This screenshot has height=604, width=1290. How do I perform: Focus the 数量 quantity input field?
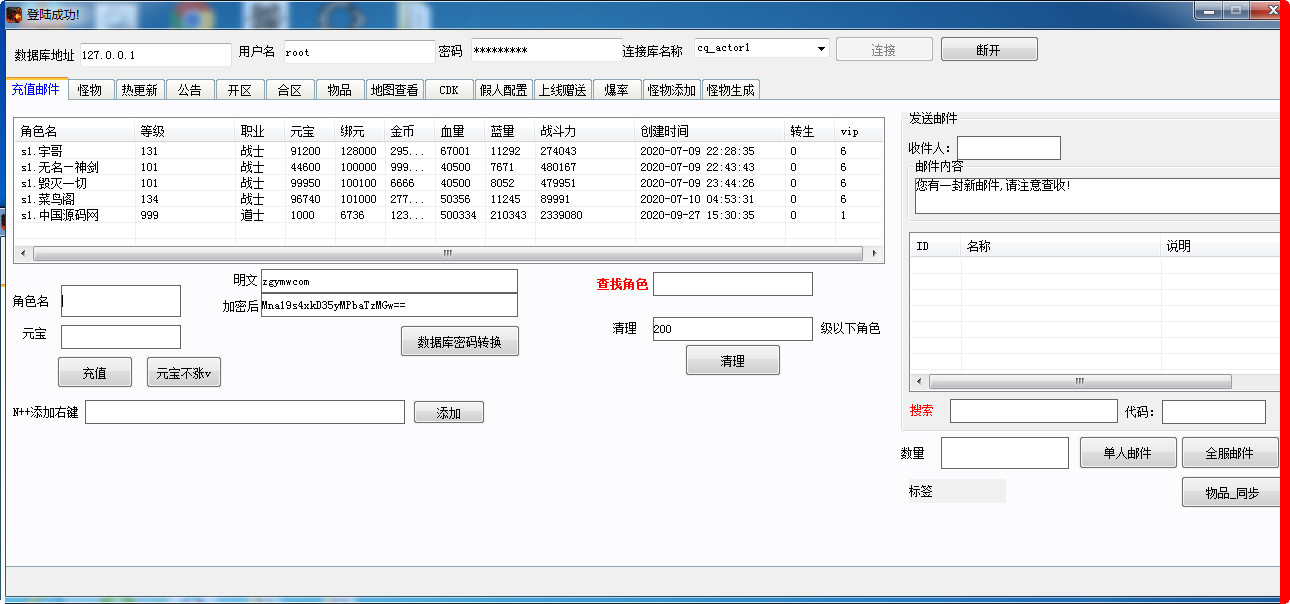coord(1005,453)
